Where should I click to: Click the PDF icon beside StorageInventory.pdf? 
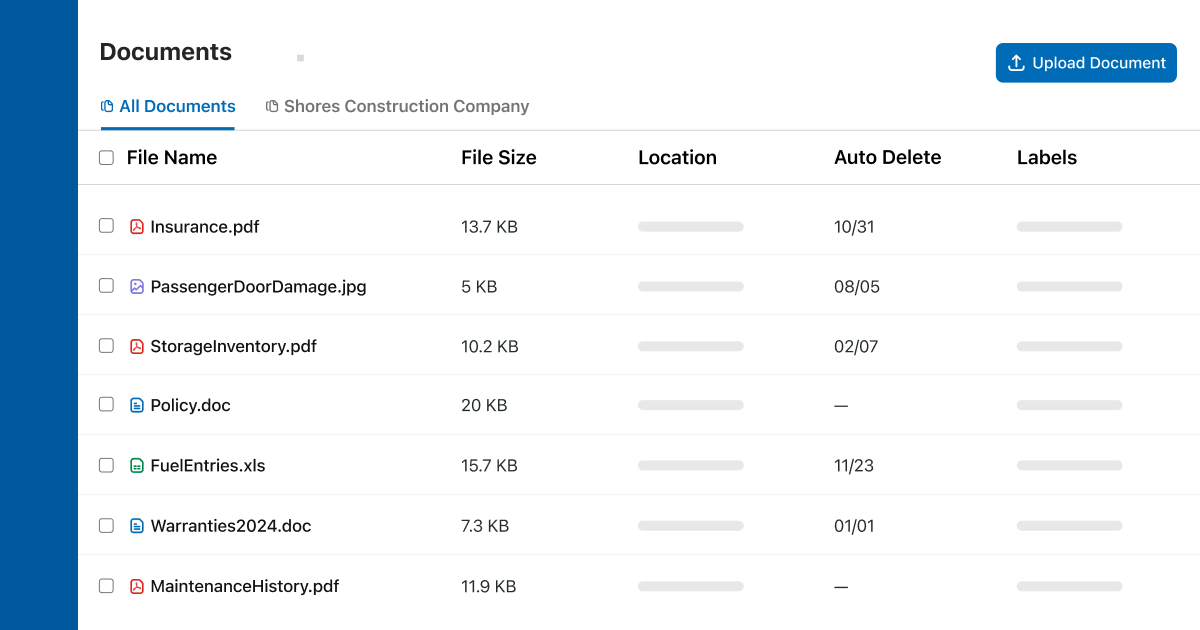coord(137,347)
